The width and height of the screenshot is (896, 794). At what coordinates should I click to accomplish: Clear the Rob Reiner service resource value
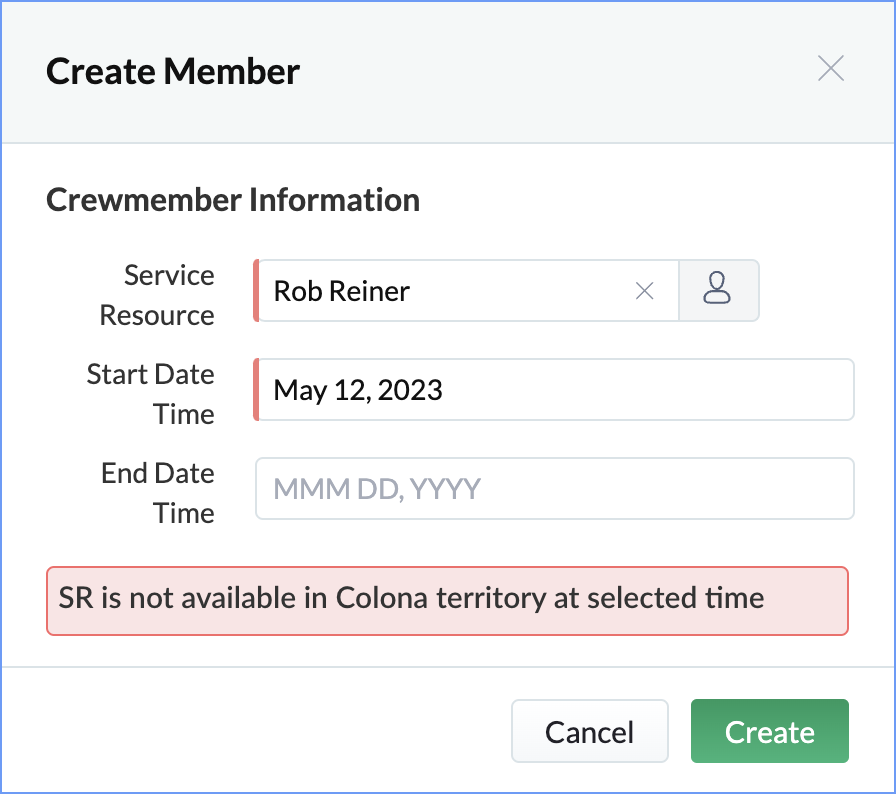pos(645,291)
